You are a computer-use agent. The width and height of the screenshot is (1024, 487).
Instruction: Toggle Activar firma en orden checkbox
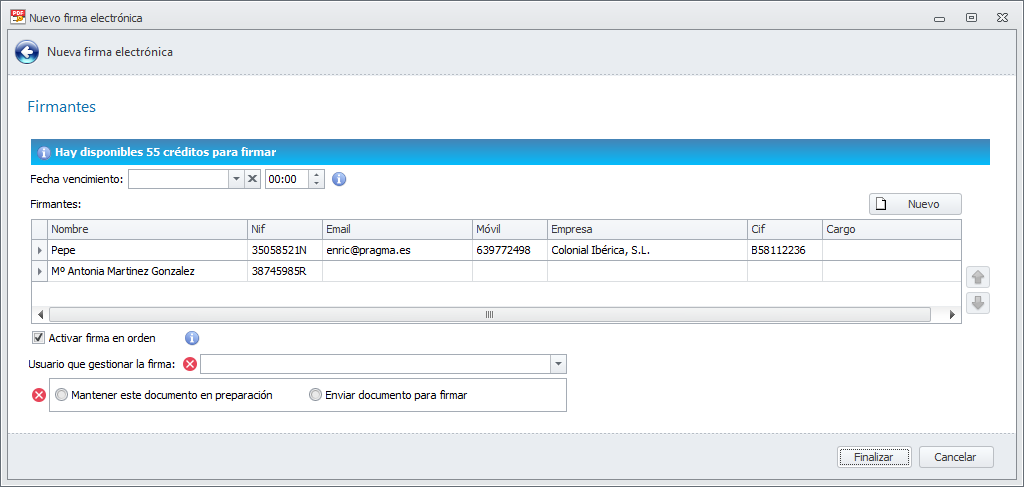[x=39, y=338]
